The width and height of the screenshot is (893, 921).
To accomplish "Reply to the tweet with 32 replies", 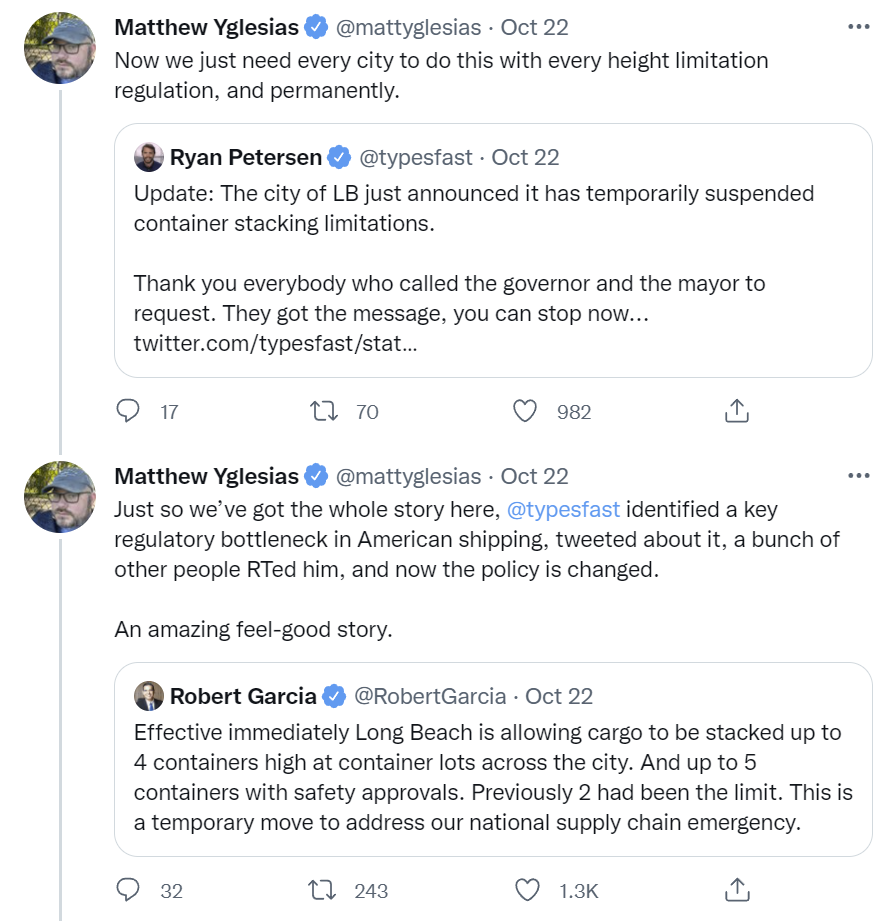I will pyautogui.click(x=128, y=889).
